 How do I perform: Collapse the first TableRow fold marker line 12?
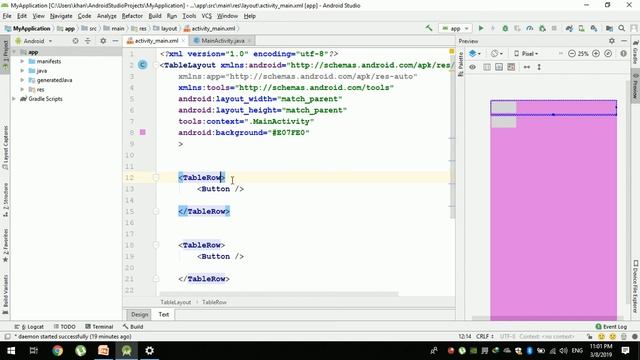[156, 178]
